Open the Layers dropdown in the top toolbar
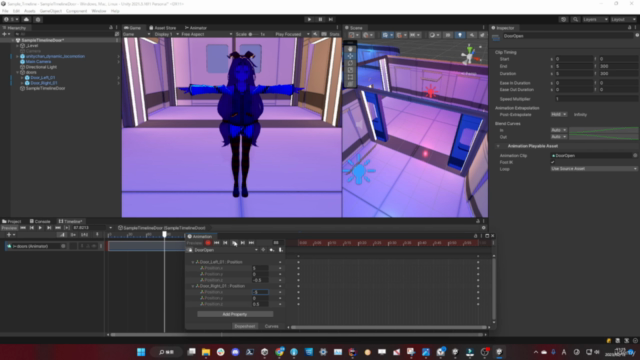Screen dimensions: 640x360 [595, 19]
